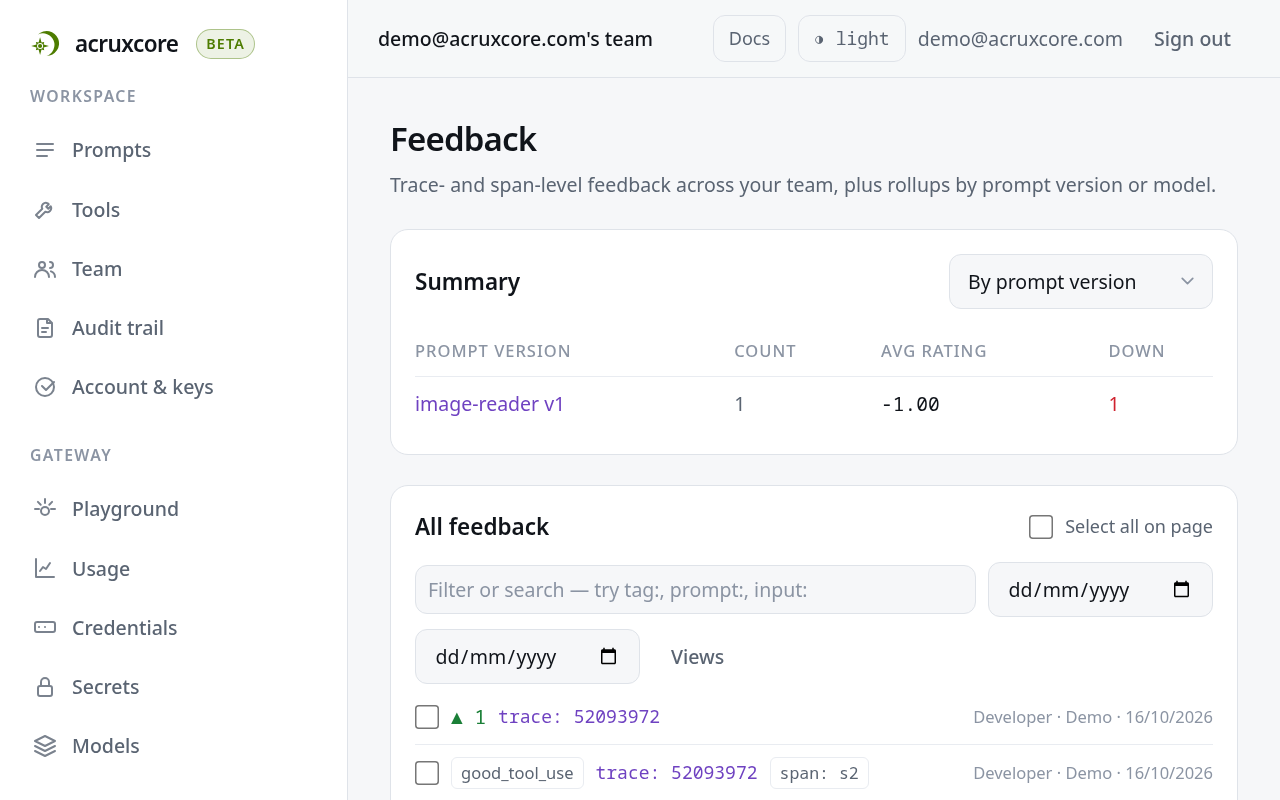Image resolution: width=1280 pixels, height=800 pixels.
Task: Open calendar picker on the second date field
Action: (608, 657)
